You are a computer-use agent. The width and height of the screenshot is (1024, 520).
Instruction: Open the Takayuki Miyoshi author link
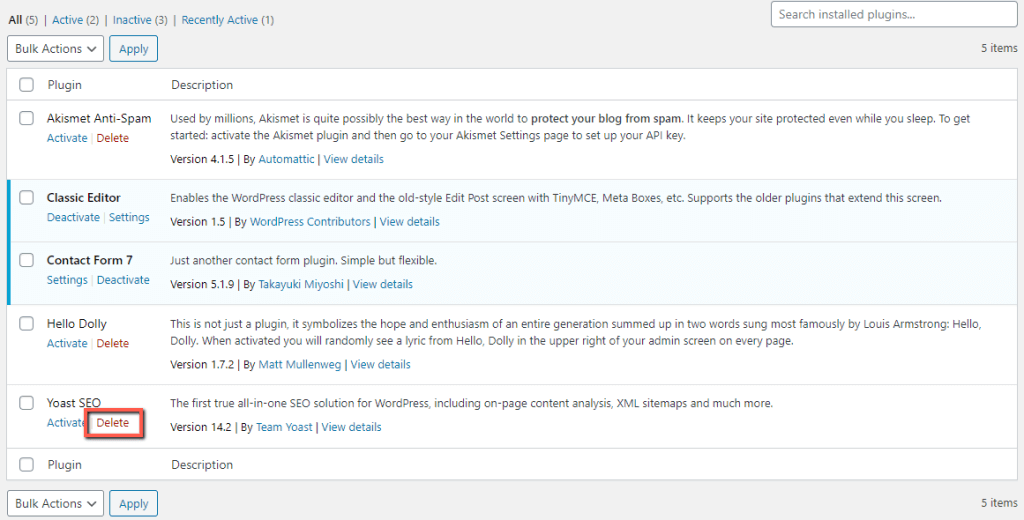coord(301,284)
